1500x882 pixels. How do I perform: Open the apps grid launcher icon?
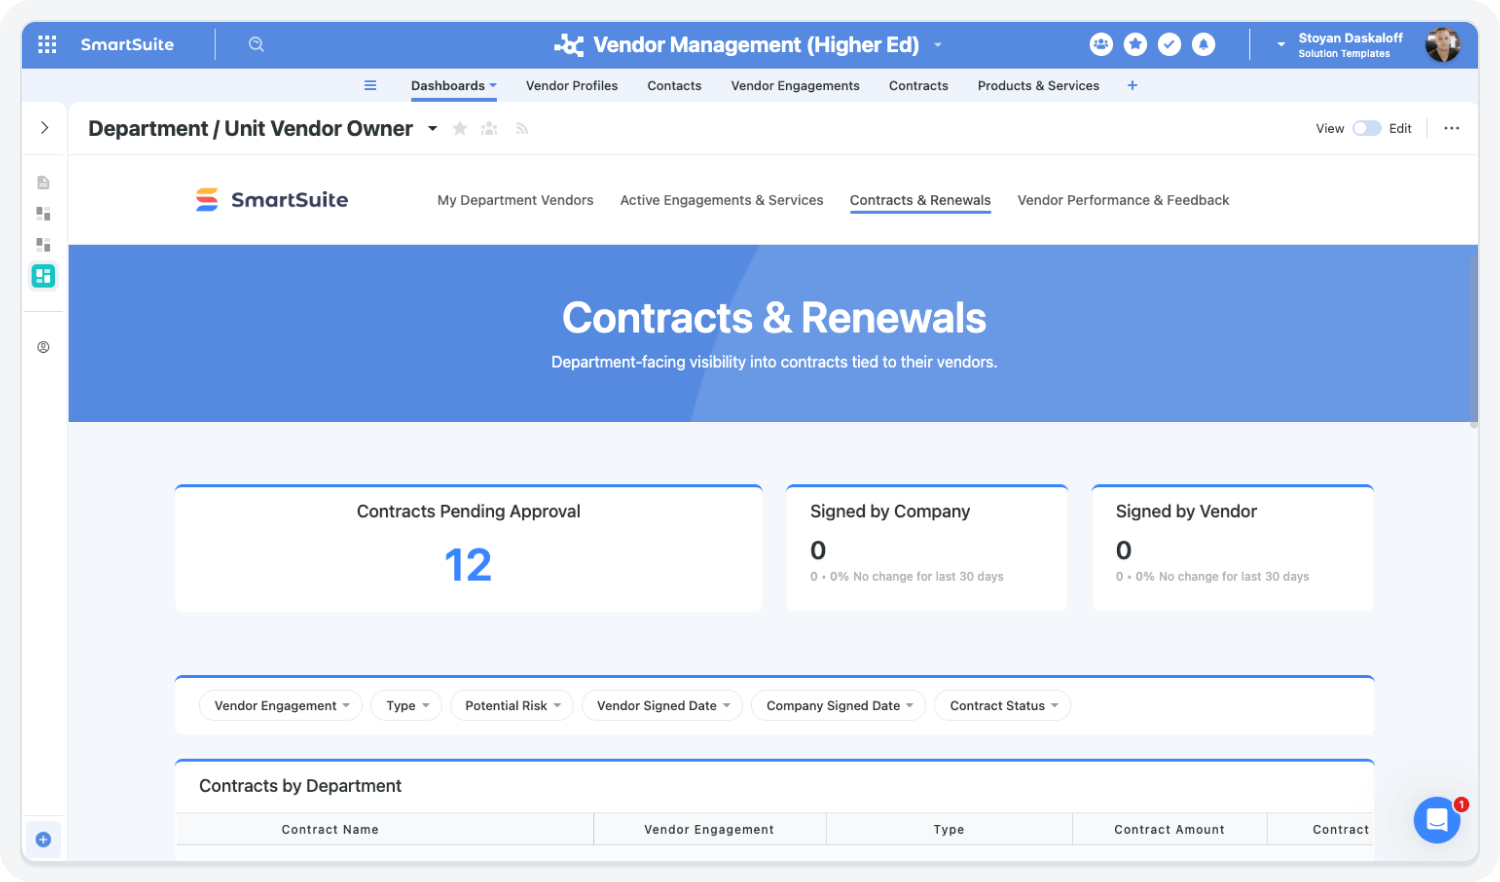[47, 44]
